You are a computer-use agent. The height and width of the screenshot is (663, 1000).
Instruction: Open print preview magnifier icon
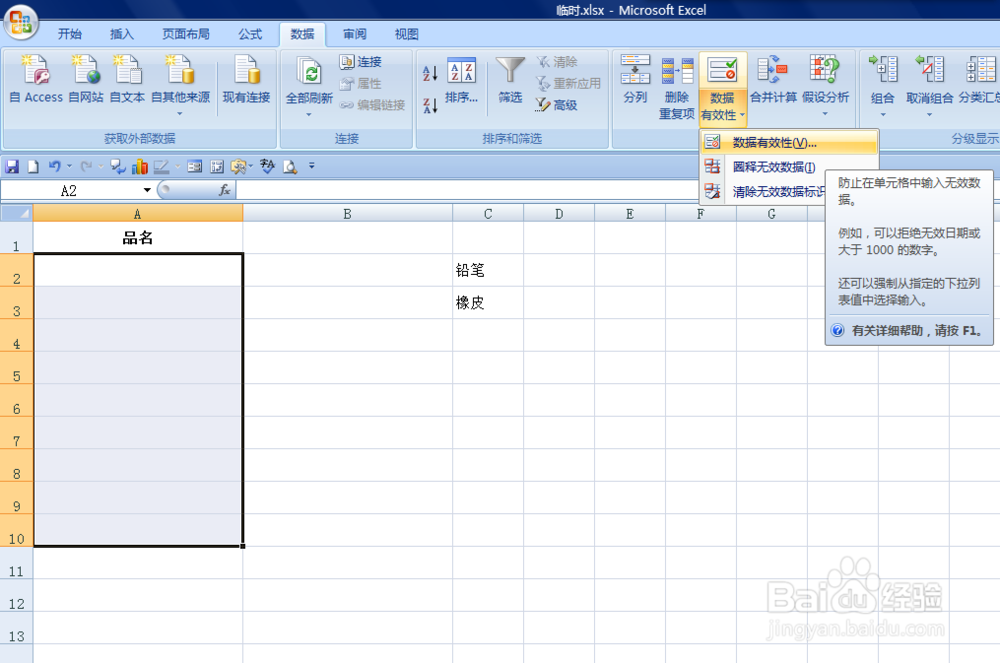[290, 167]
